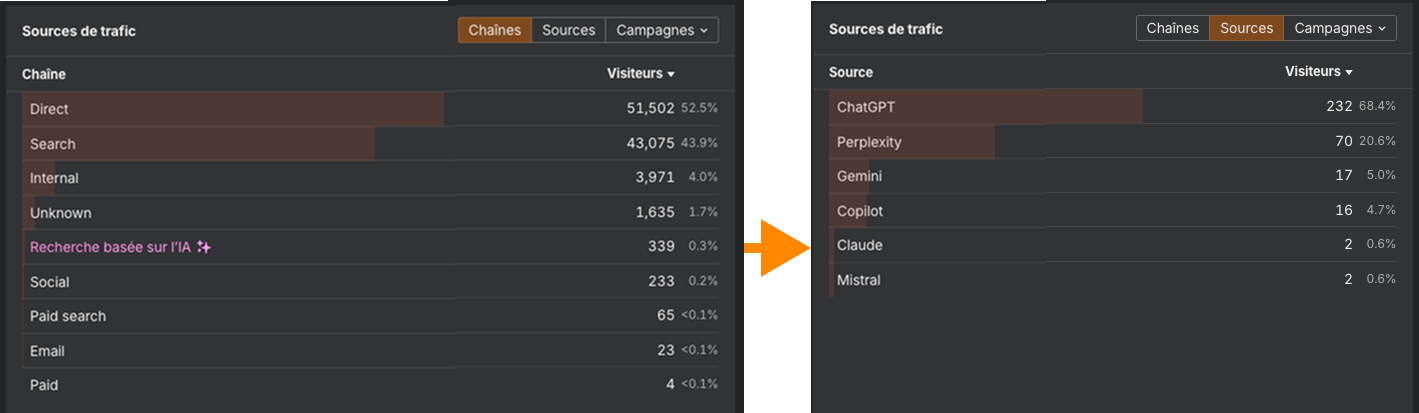Screen dimensions: 1419x413
Task: Click the 23 visitors value for Email
Action: pos(666,351)
